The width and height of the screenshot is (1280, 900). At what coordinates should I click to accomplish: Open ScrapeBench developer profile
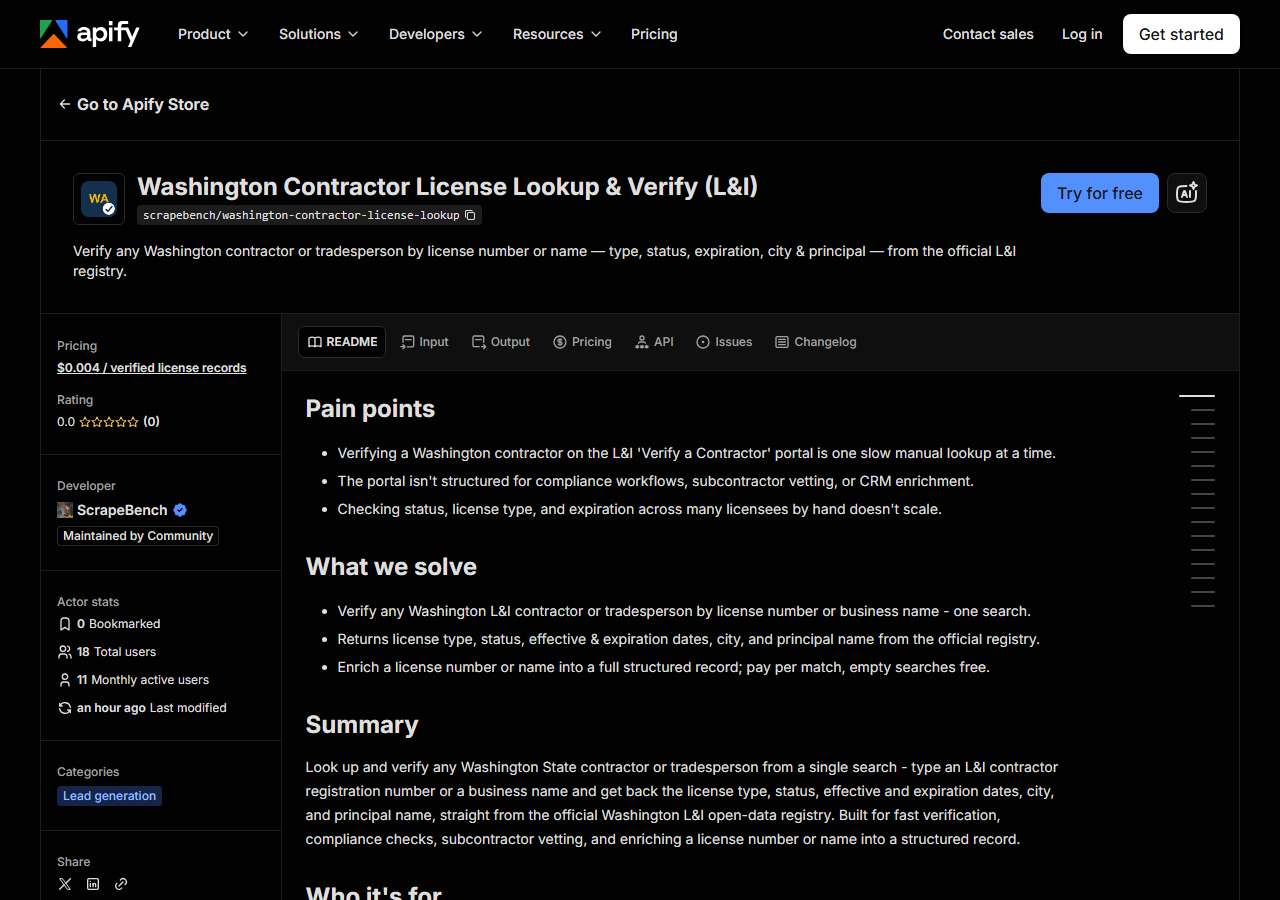click(x=122, y=510)
